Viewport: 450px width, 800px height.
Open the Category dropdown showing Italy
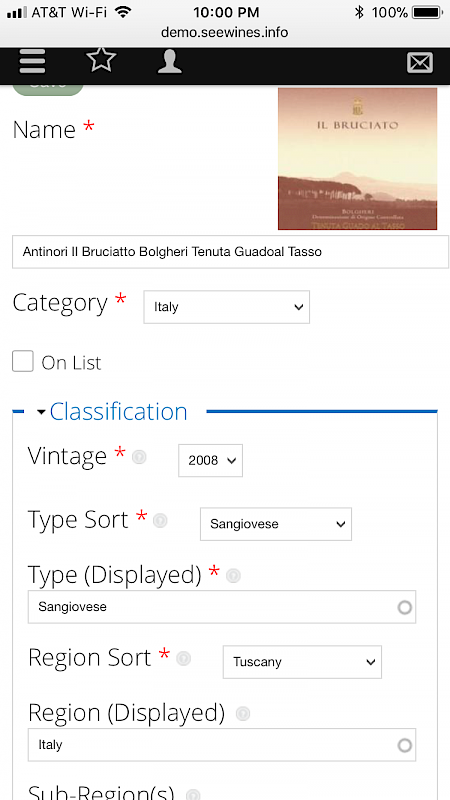click(227, 307)
